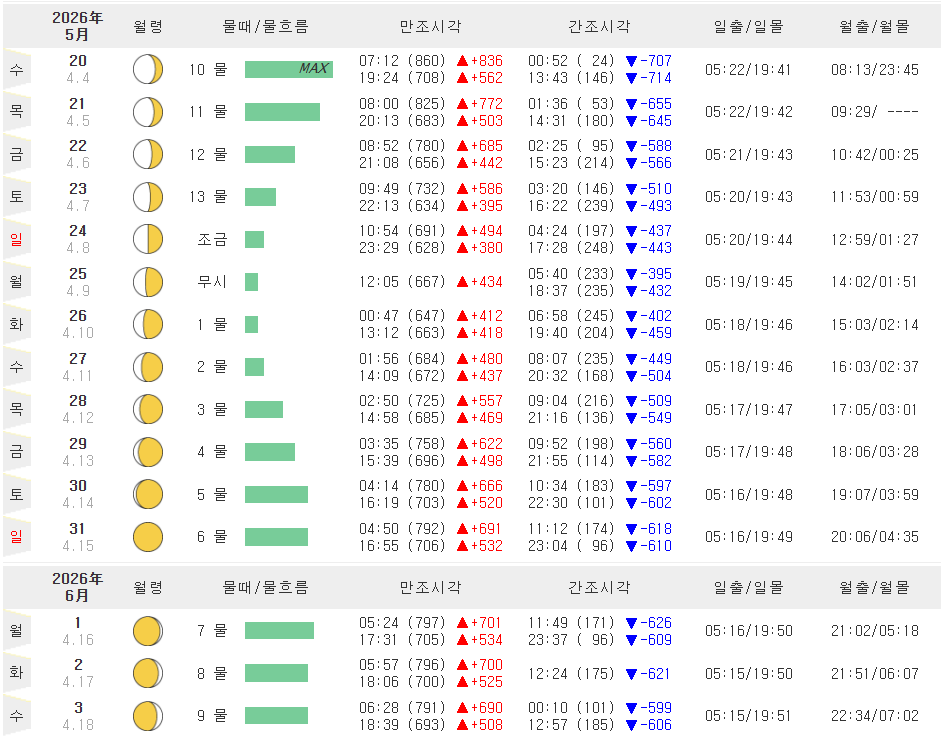
Task: Click the red up arrow beside +701
Action: pos(462,623)
